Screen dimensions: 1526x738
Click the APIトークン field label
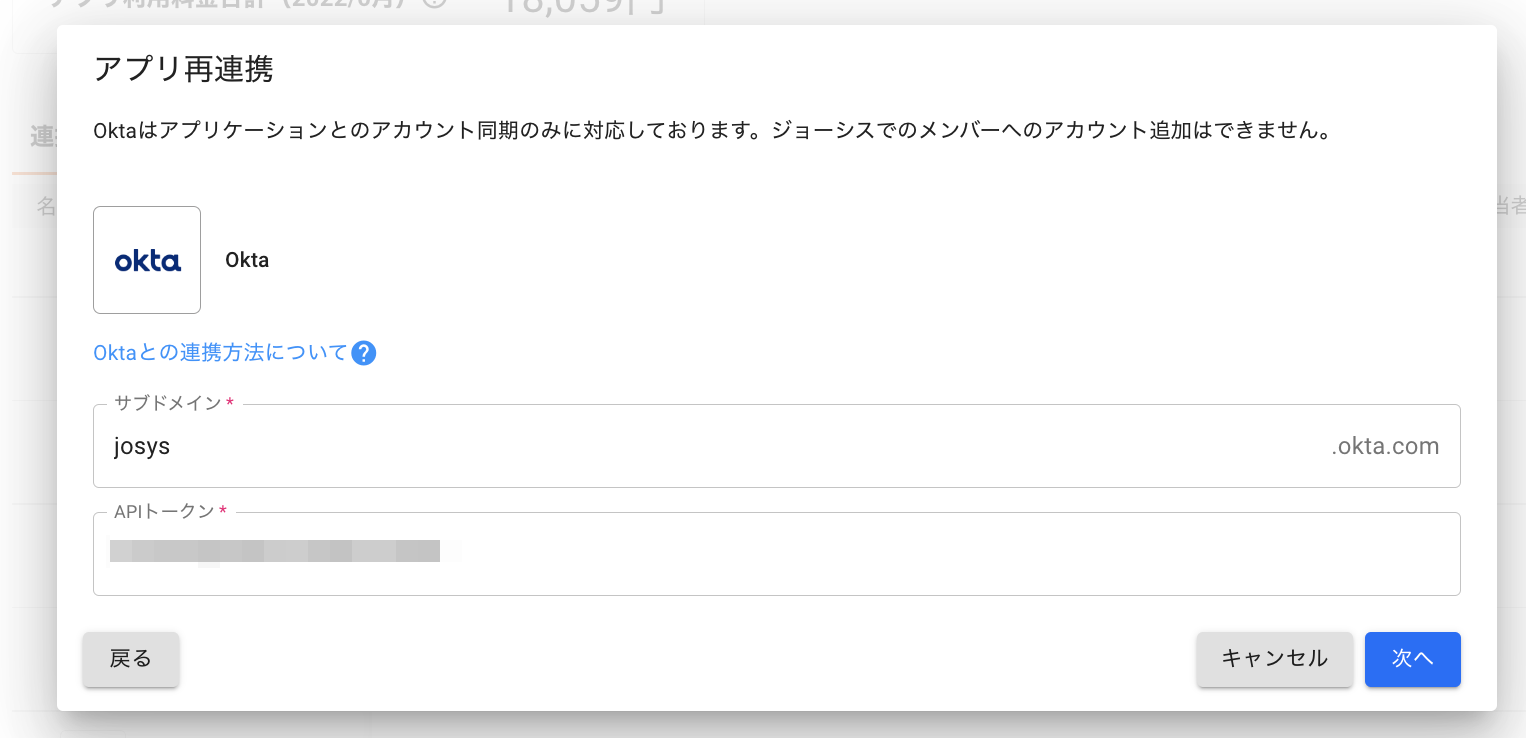coord(164,511)
